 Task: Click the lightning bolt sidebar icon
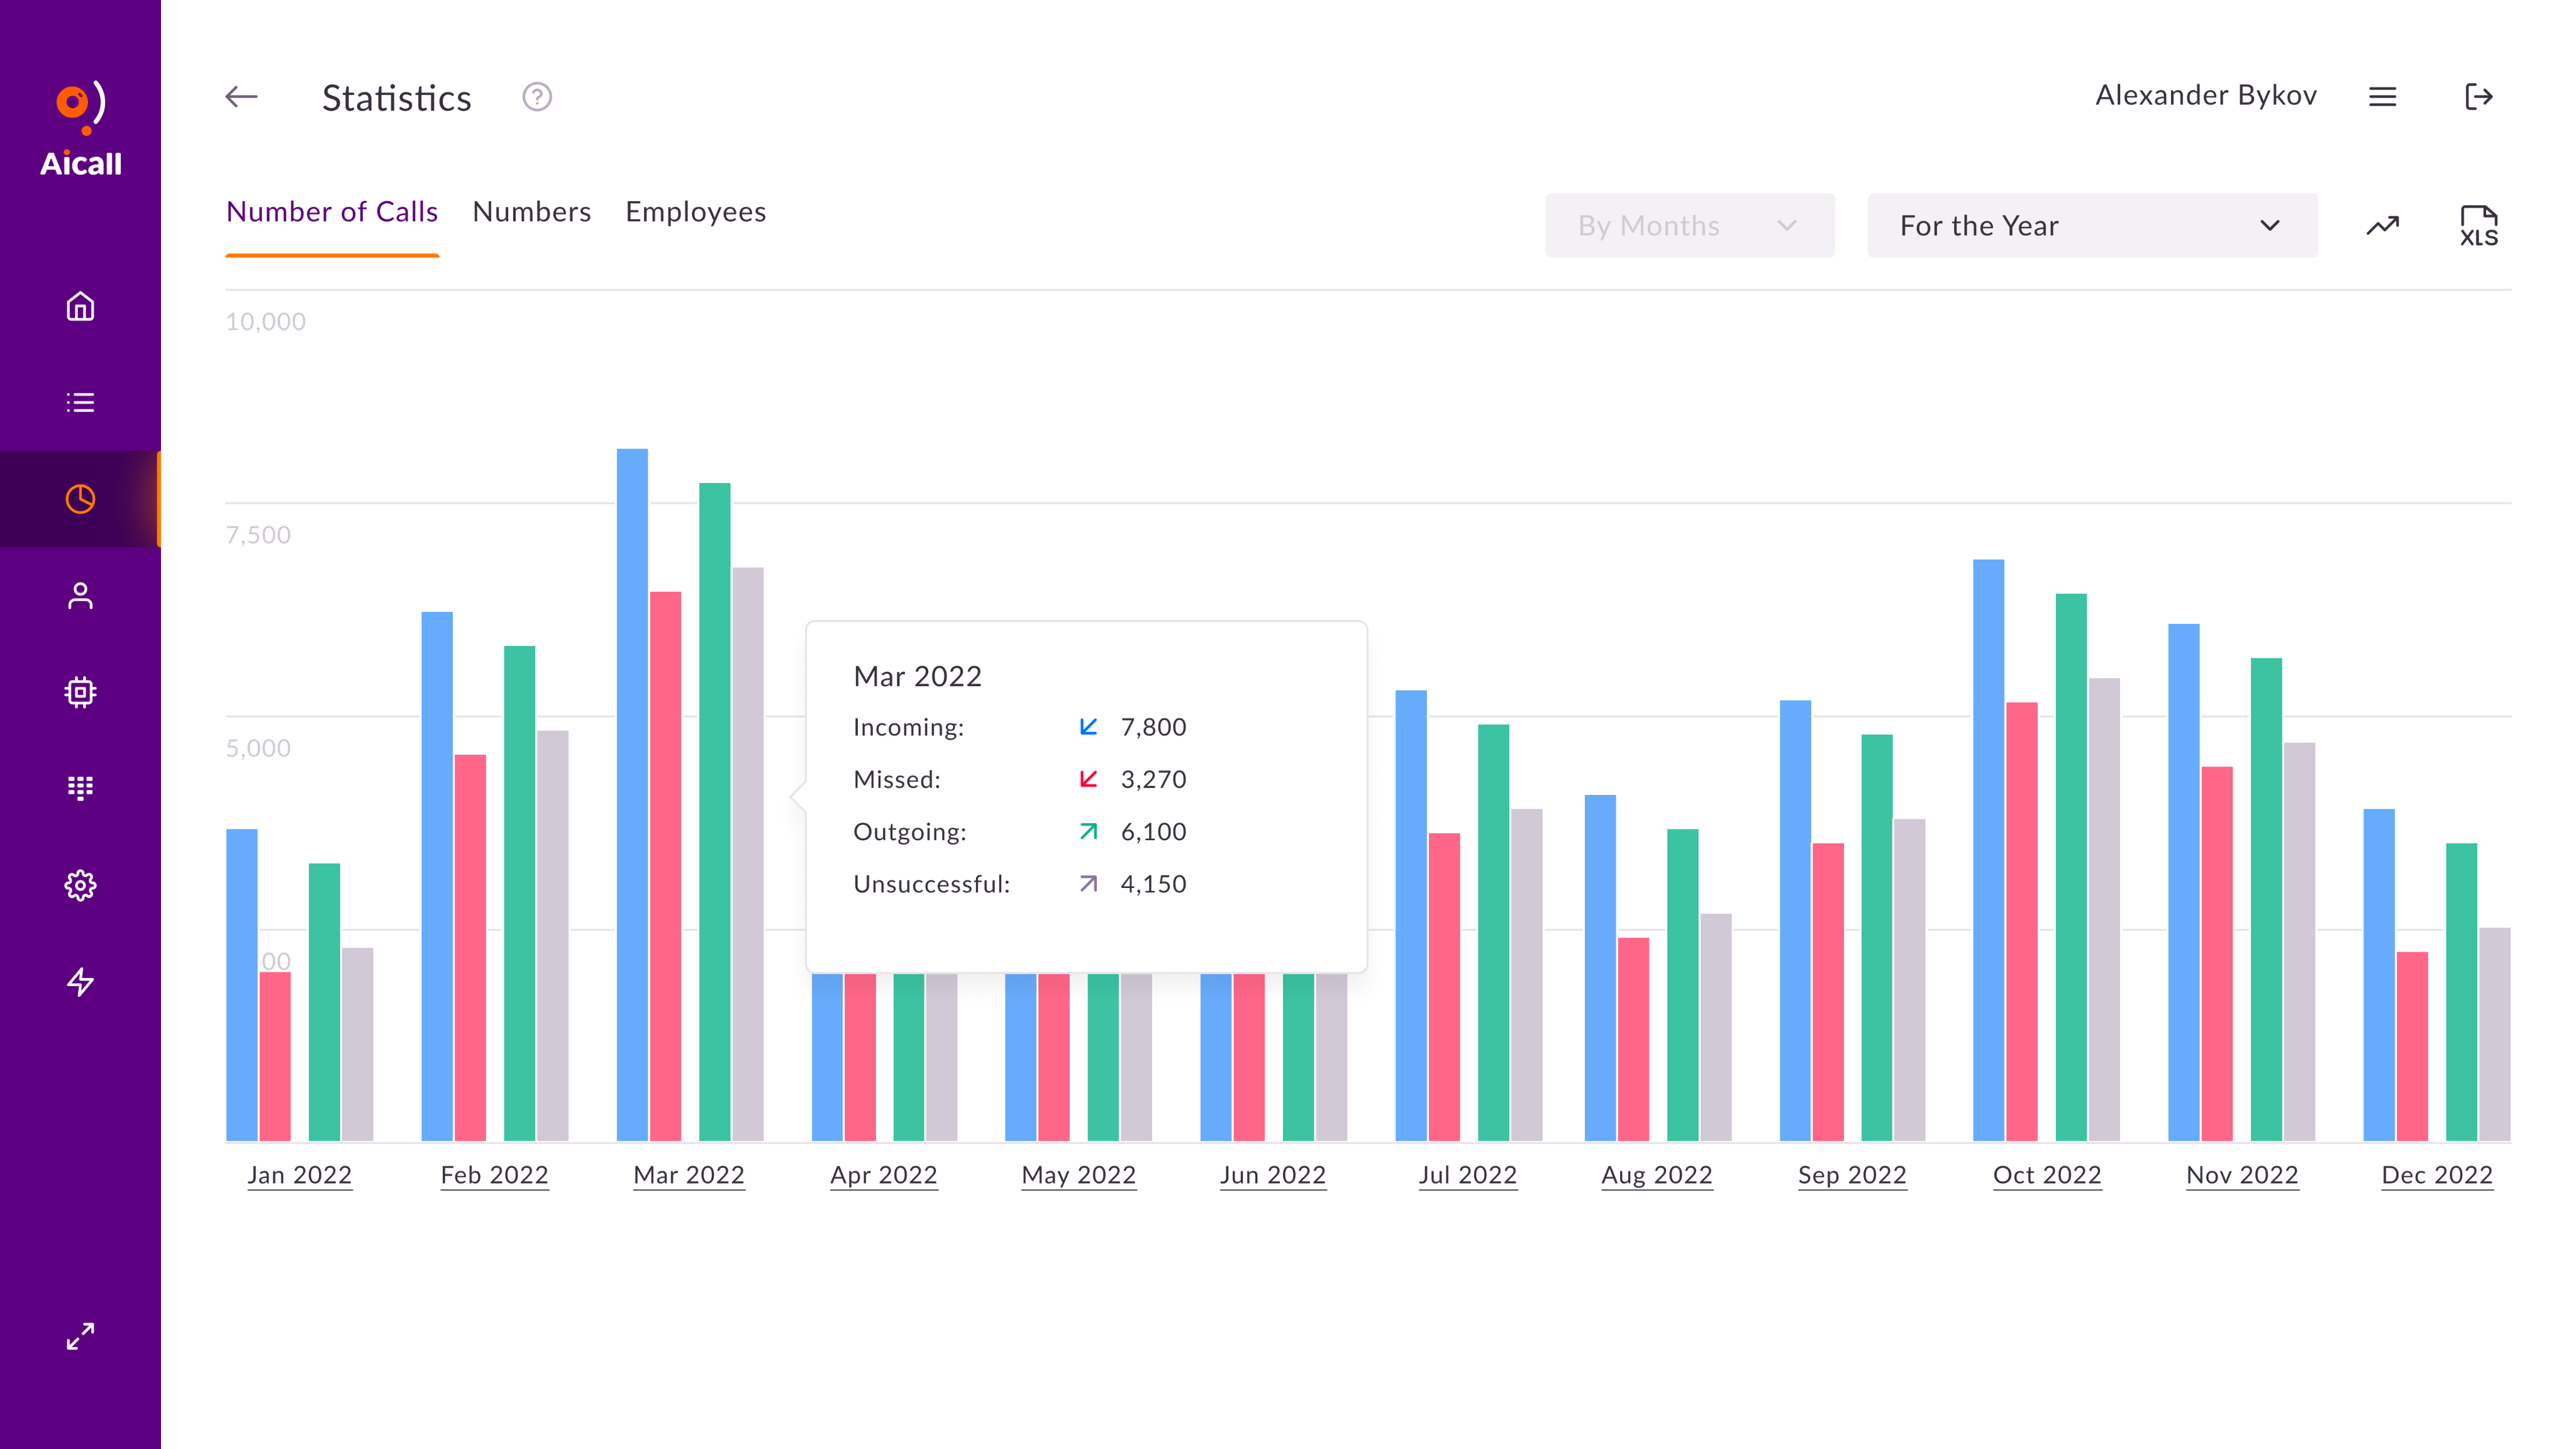(x=80, y=981)
